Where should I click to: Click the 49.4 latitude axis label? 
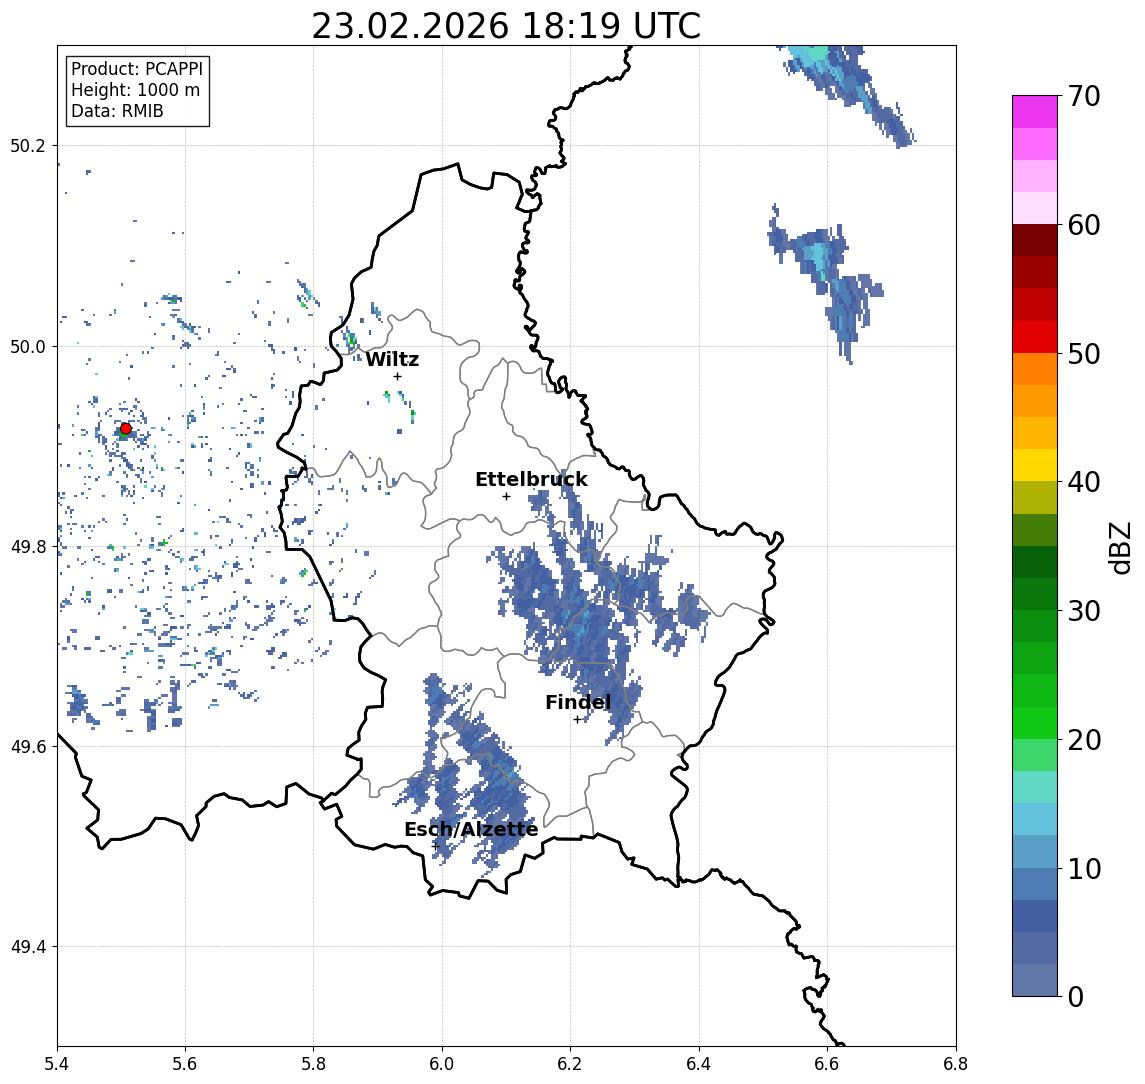(x=28, y=947)
